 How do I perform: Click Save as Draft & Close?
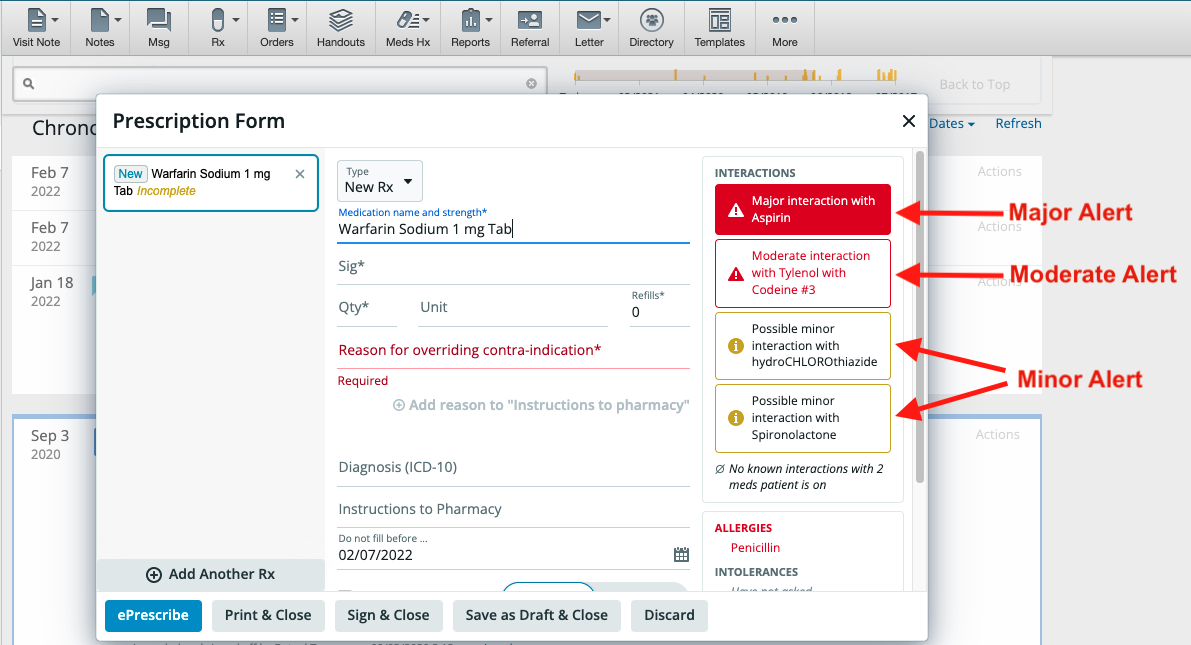click(x=536, y=615)
